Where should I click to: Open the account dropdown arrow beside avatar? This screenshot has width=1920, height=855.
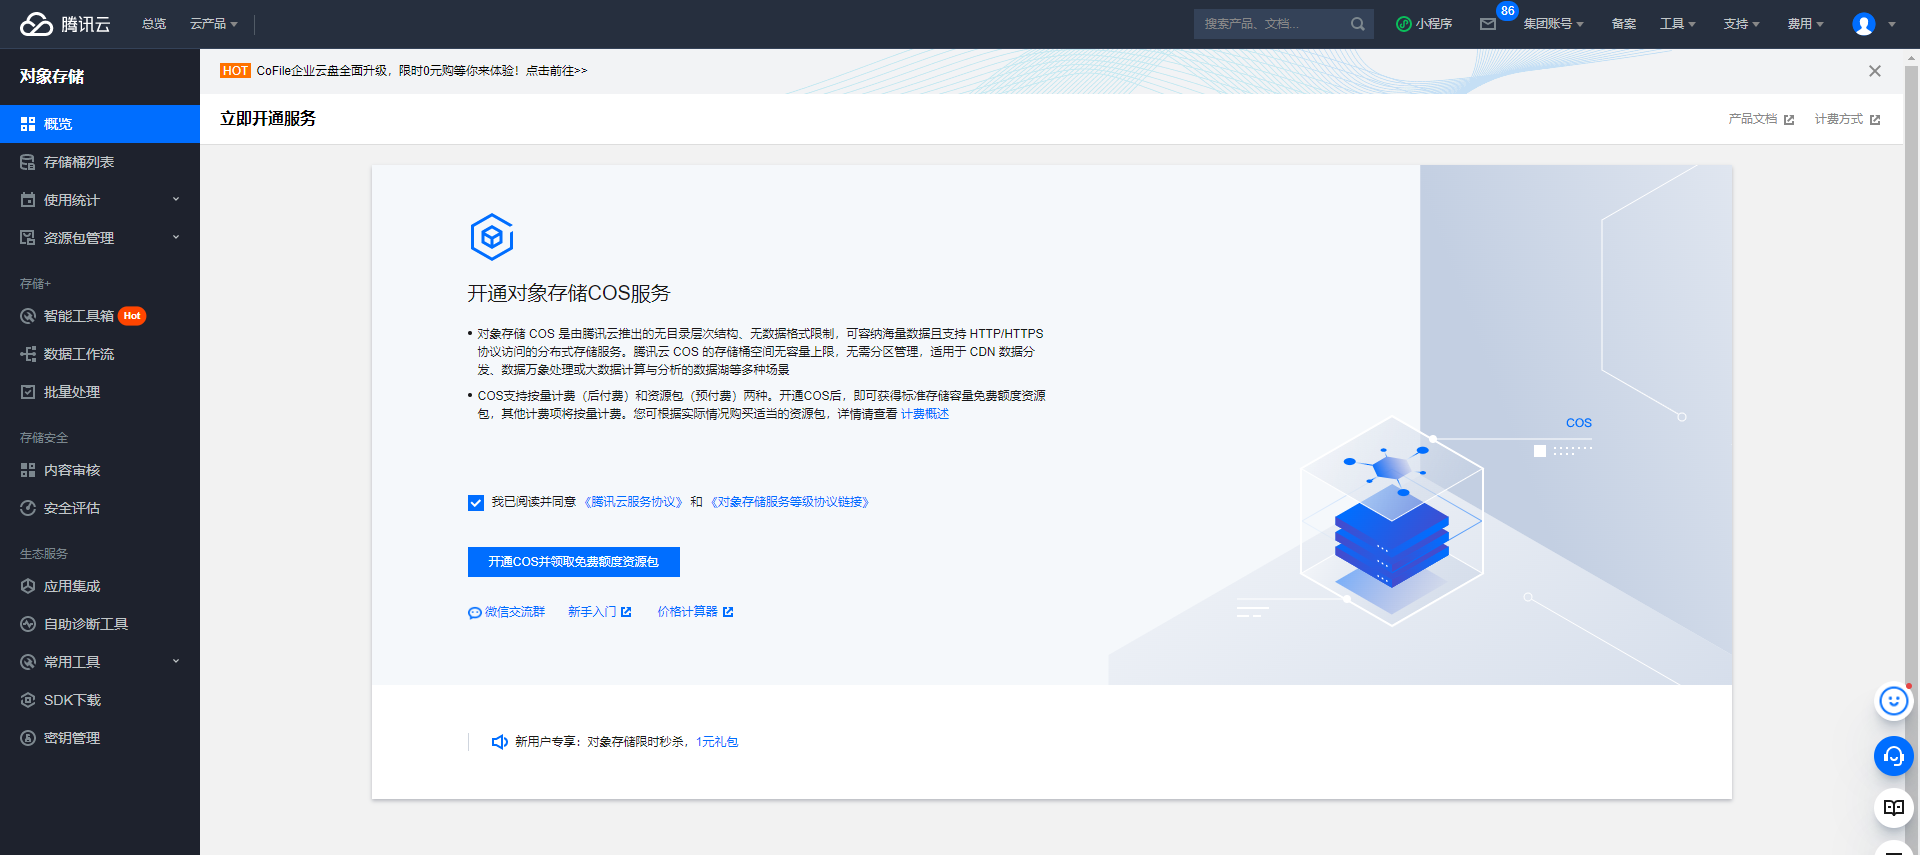point(1892,25)
